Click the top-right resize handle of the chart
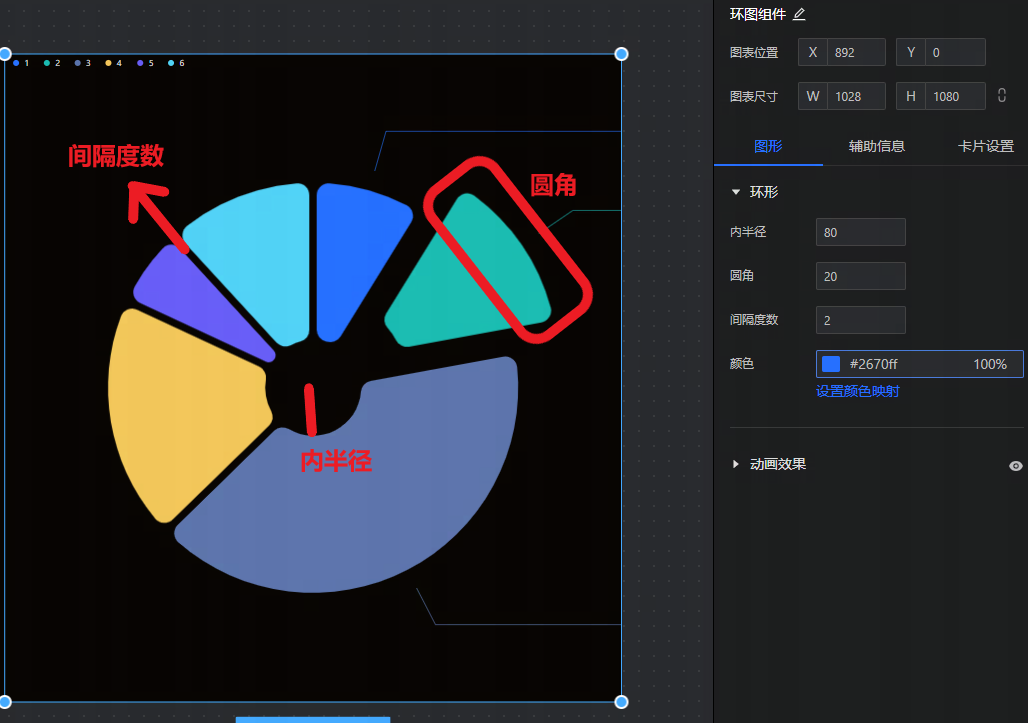Viewport: 1028px width, 723px height. pos(621,54)
